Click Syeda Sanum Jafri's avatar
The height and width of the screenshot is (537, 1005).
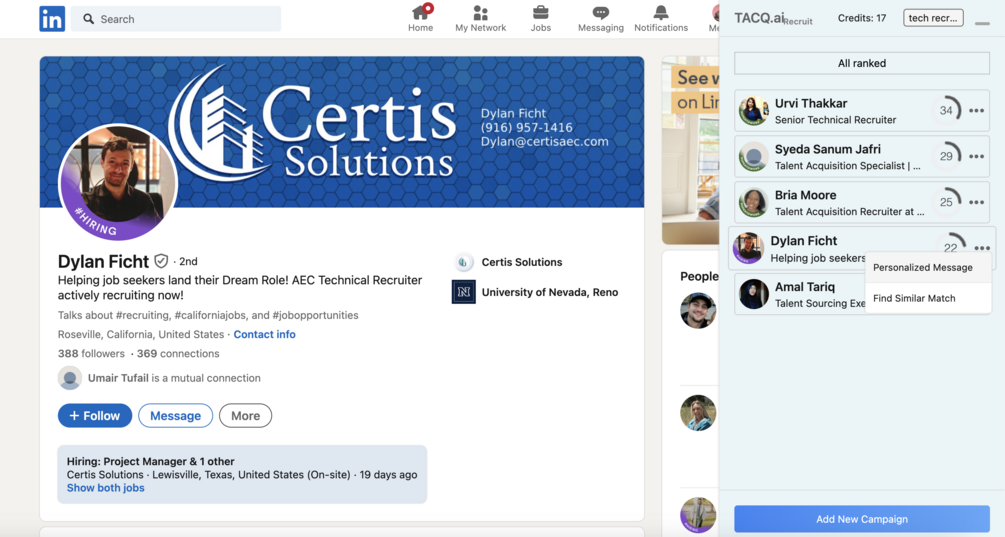click(x=754, y=156)
